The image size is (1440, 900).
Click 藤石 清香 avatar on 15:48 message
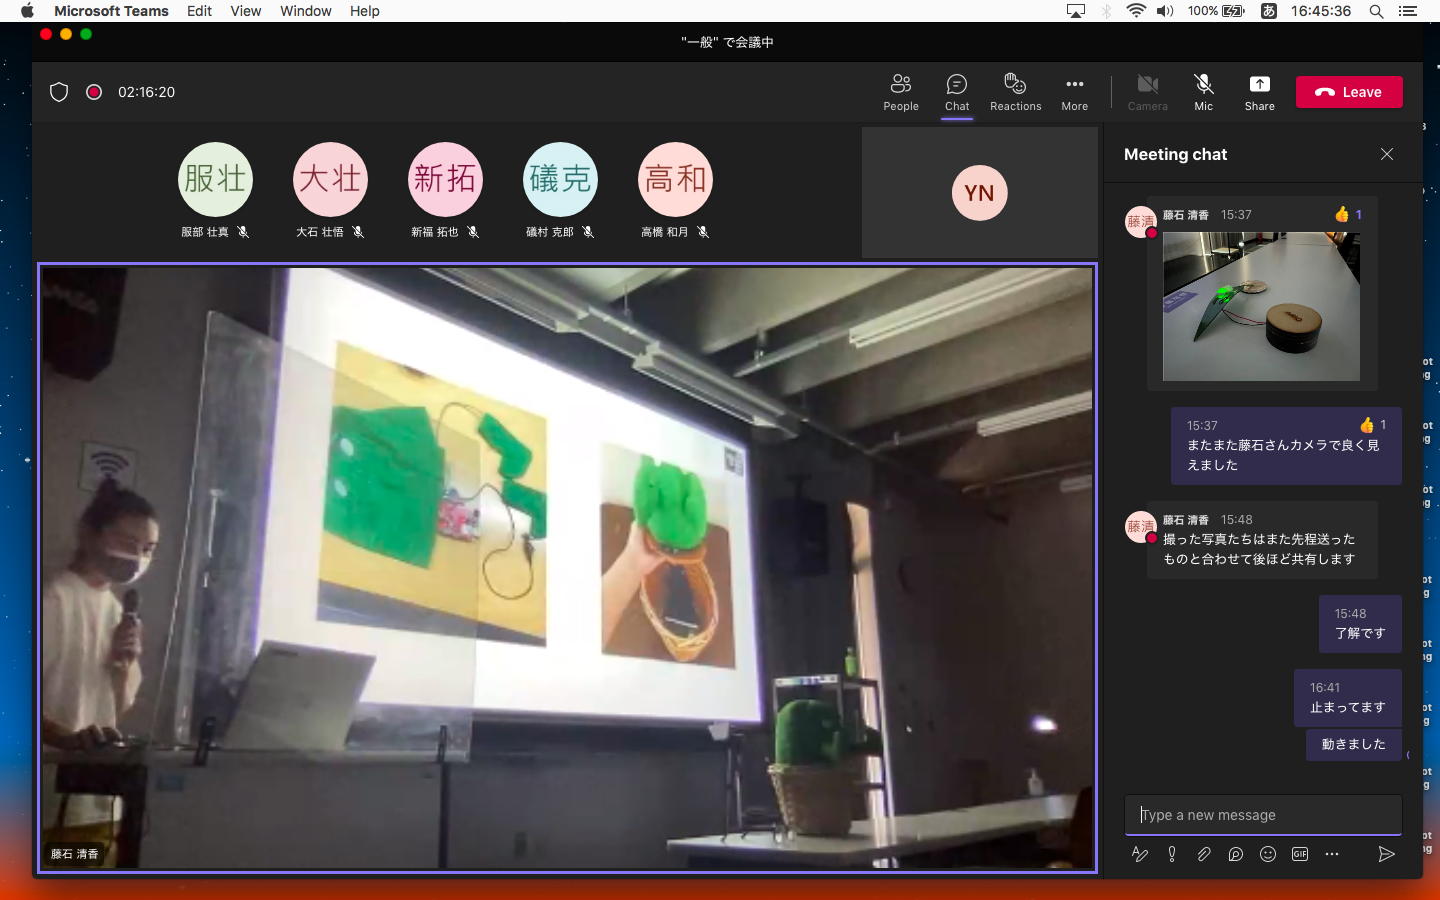pos(1141,526)
